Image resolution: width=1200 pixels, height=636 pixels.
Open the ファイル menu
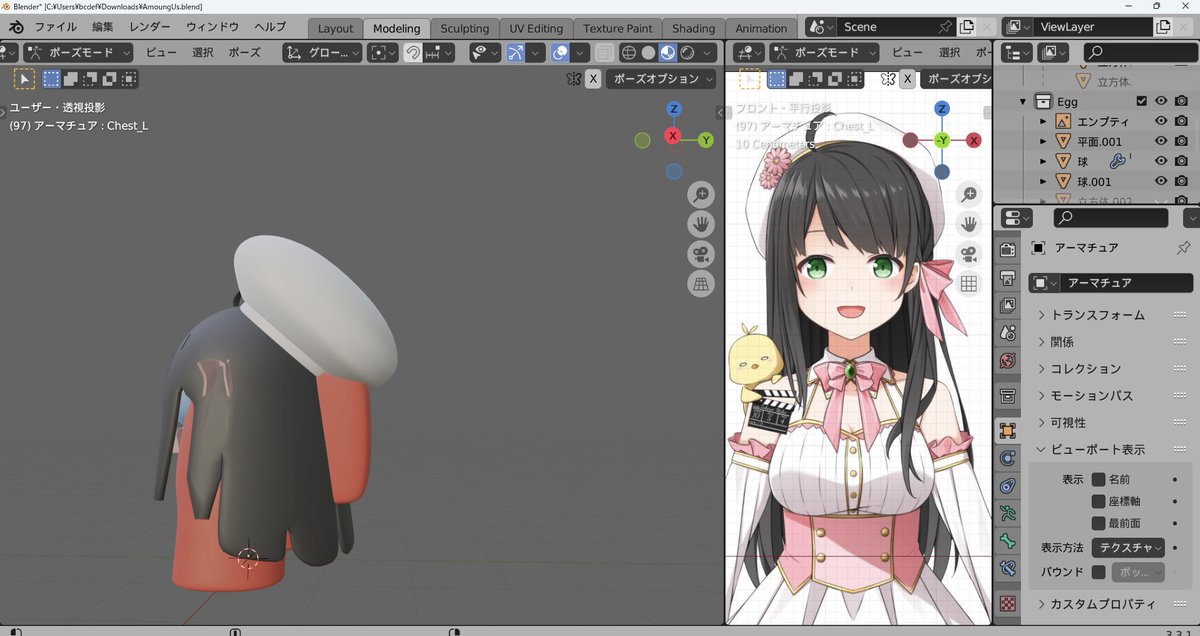point(55,27)
